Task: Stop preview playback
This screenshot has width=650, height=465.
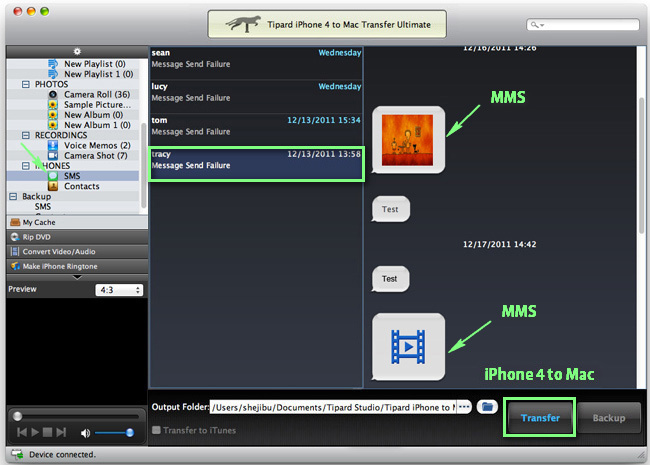Action: (x=48, y=433)
